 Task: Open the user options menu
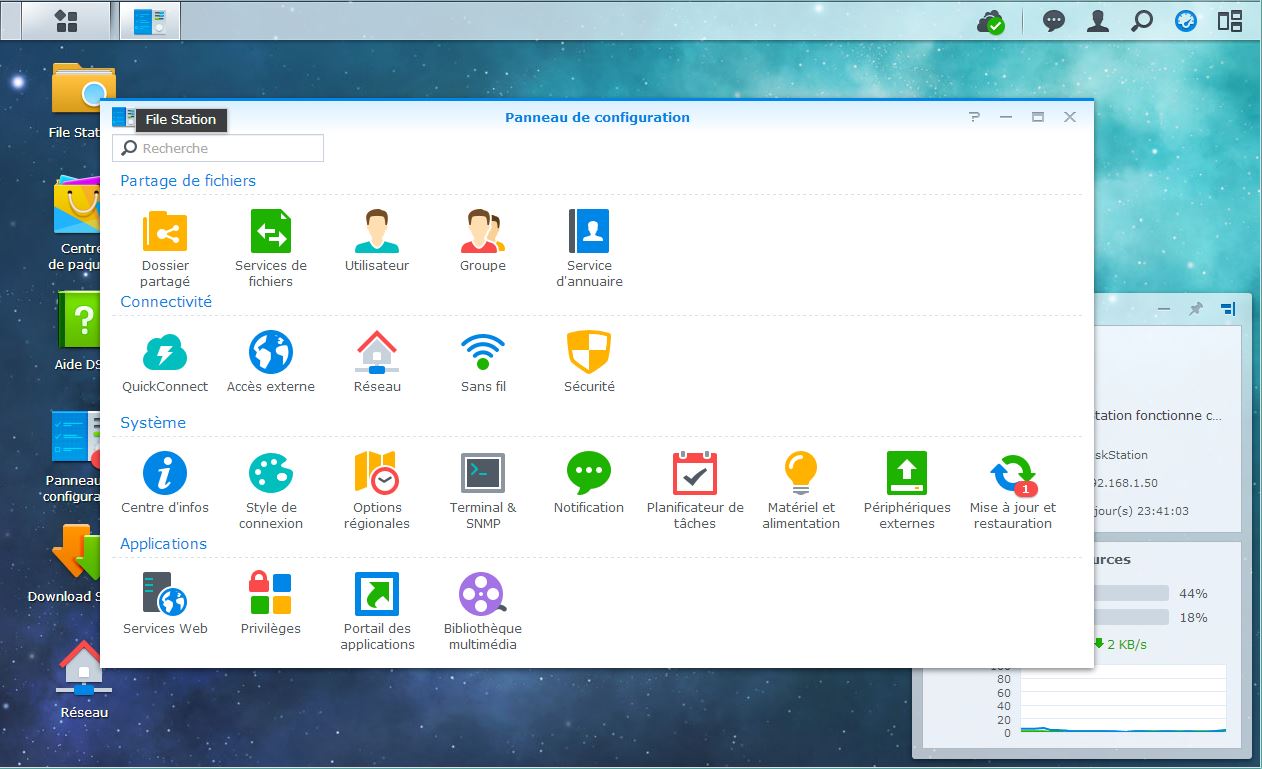(x=1098, y=21)
